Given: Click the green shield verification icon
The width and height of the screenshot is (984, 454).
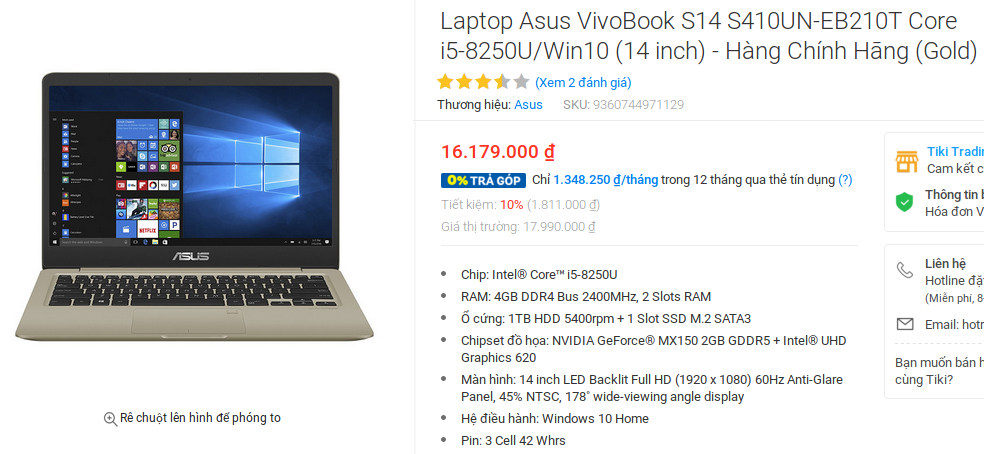Looking at the screenshot, I should coord(904,202).
